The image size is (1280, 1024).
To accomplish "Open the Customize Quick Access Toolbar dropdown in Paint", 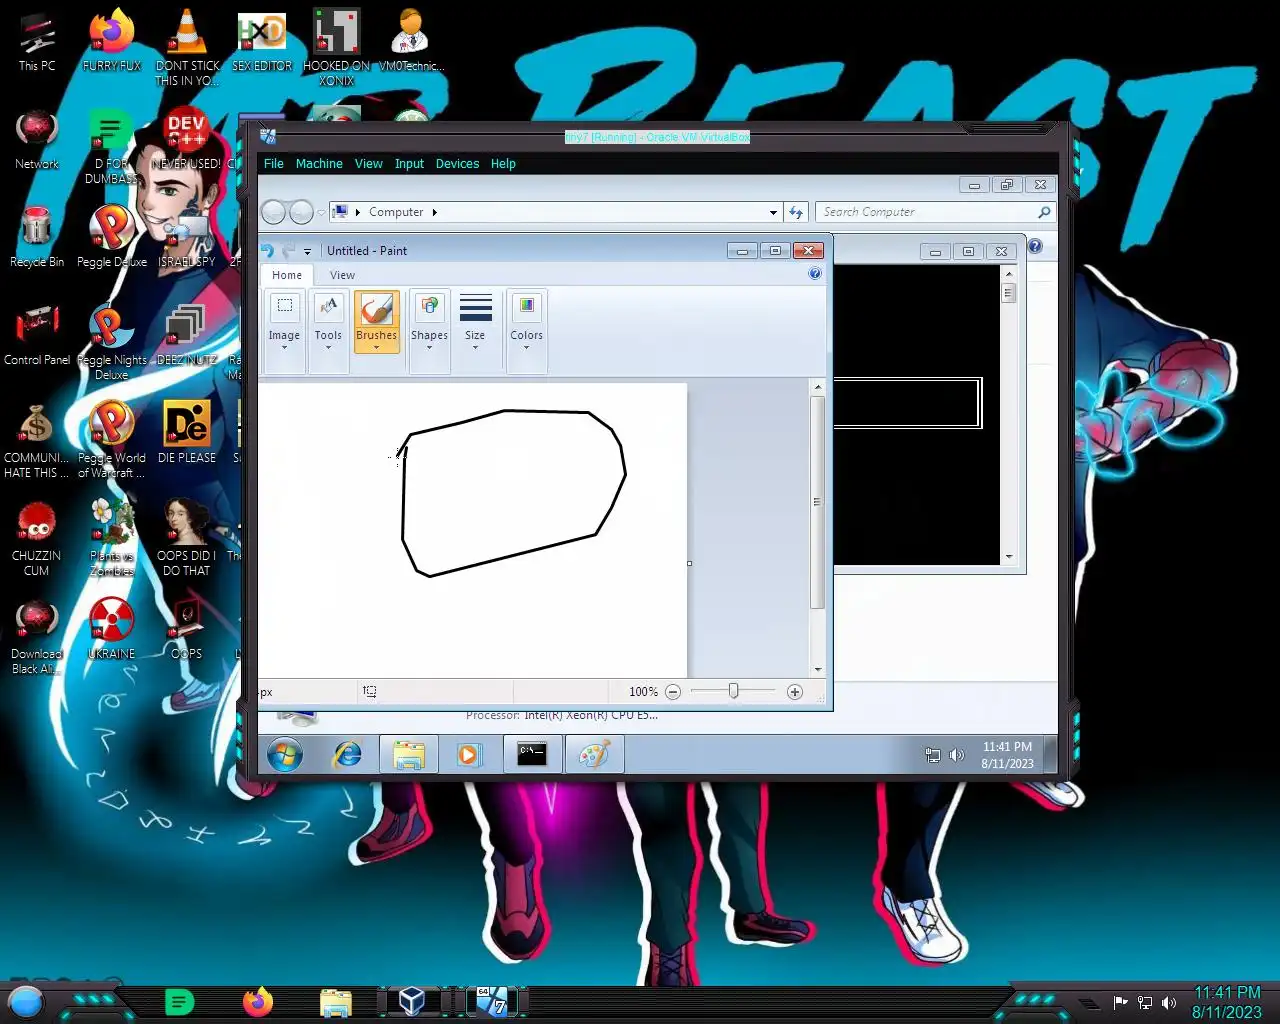I will (307, 252).
